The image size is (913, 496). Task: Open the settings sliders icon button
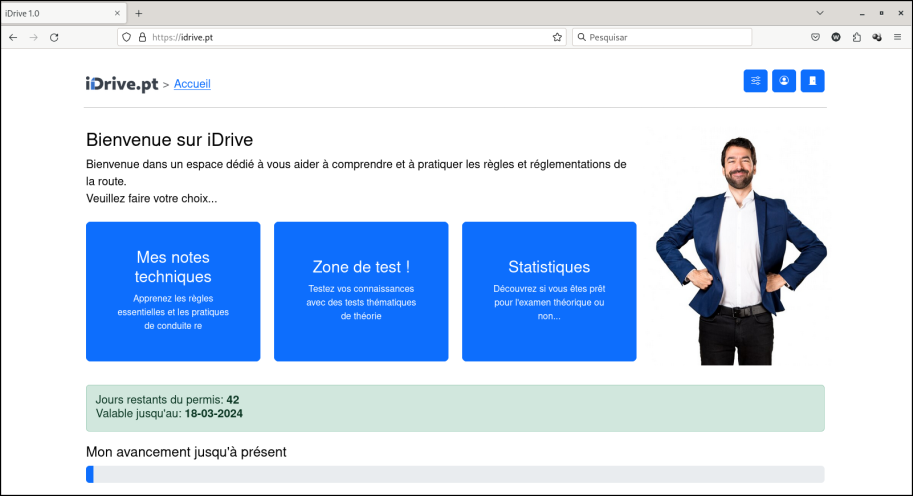[x=755, y=81]
